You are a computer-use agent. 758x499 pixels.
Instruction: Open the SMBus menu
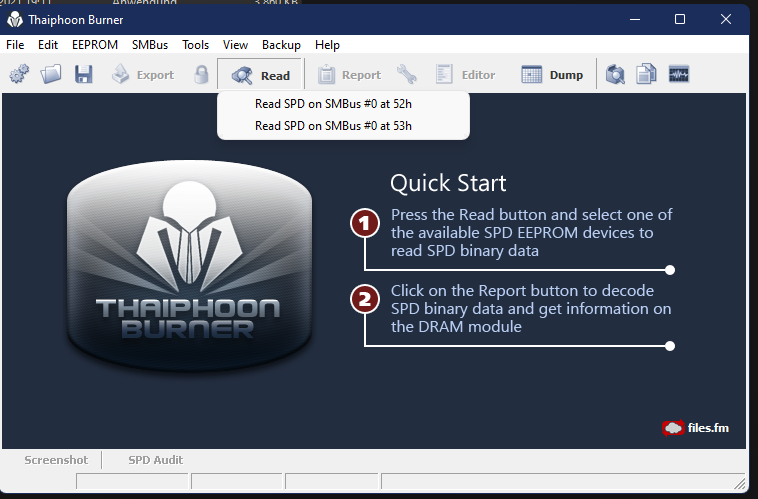(x=150, y=45)
